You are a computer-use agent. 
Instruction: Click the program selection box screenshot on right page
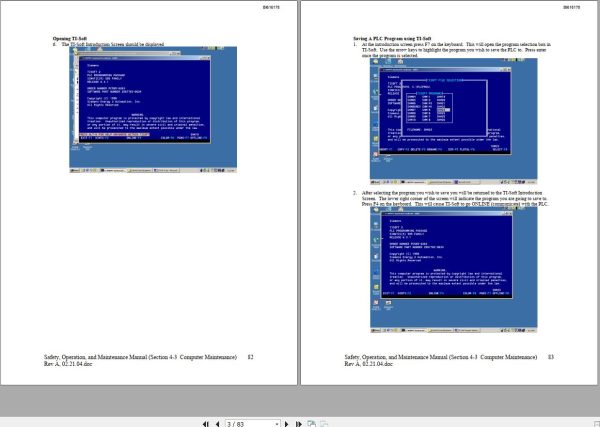tap(453, 121)
